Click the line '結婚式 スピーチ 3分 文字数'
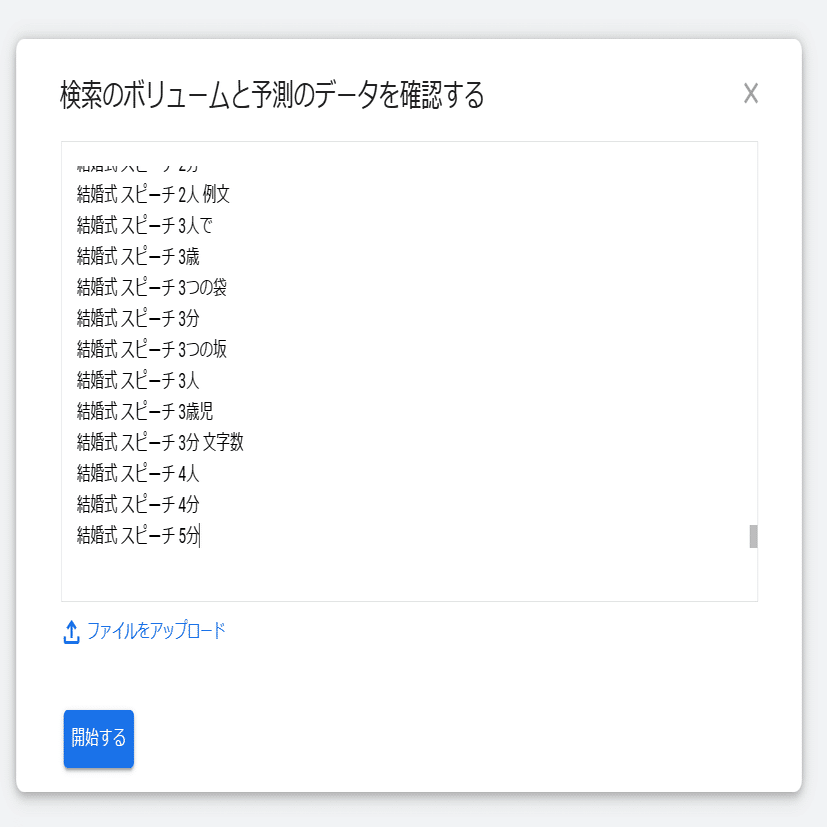Screen dimensions: 827x827 click(x=160, y=443)
